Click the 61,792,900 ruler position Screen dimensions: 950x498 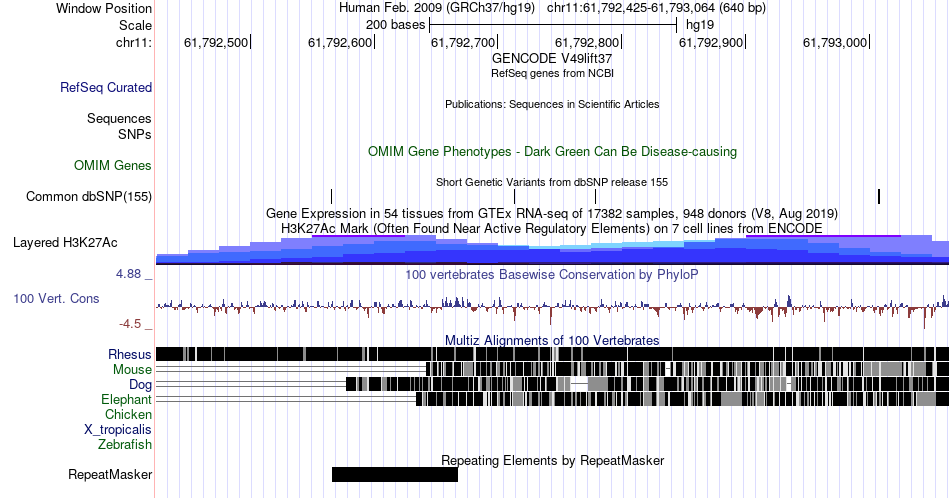point(712,42)
